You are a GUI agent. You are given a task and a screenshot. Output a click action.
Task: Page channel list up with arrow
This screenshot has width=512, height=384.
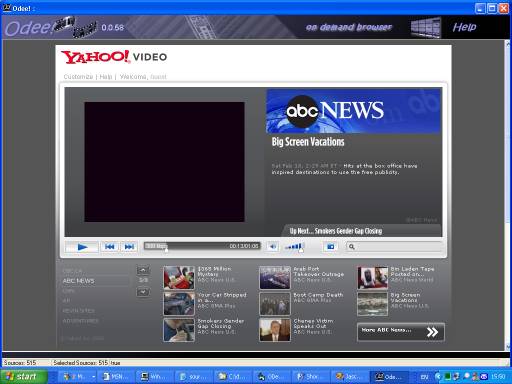click(x=143, y=270)
